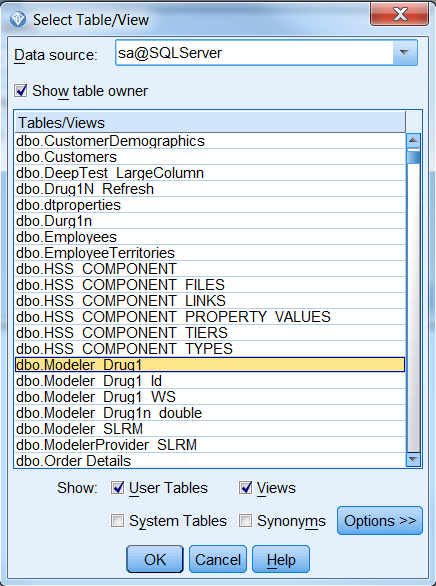This screenshot has width=436, height=586.
Task: Open Help for this dialog
Action: [x=281, y=559]
